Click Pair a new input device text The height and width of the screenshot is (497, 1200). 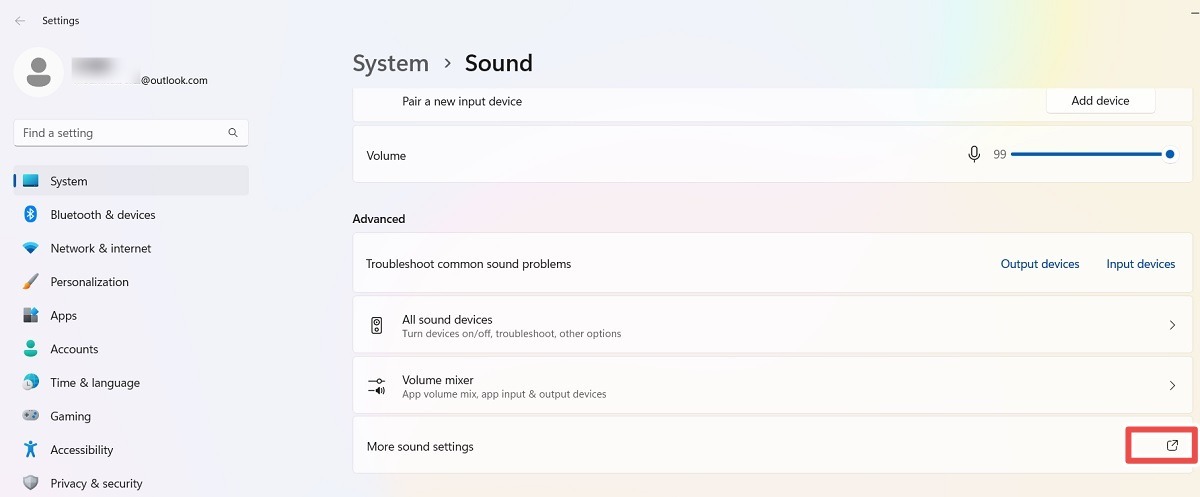click(x=462, y=101)
